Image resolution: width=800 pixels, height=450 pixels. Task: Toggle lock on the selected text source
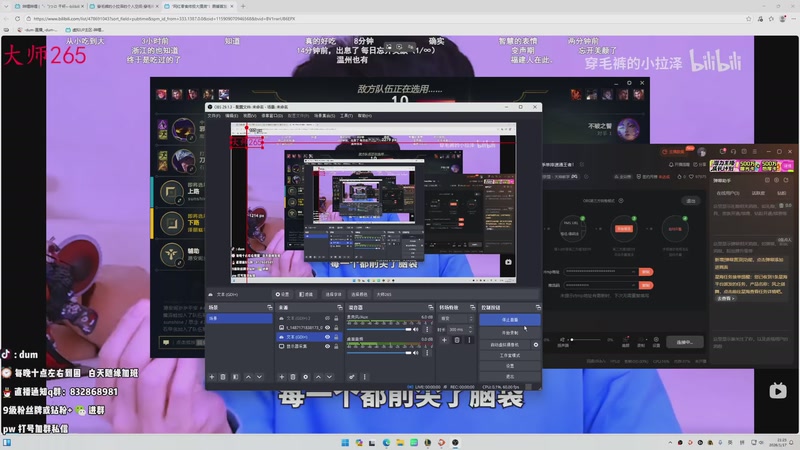coord(336,337)
